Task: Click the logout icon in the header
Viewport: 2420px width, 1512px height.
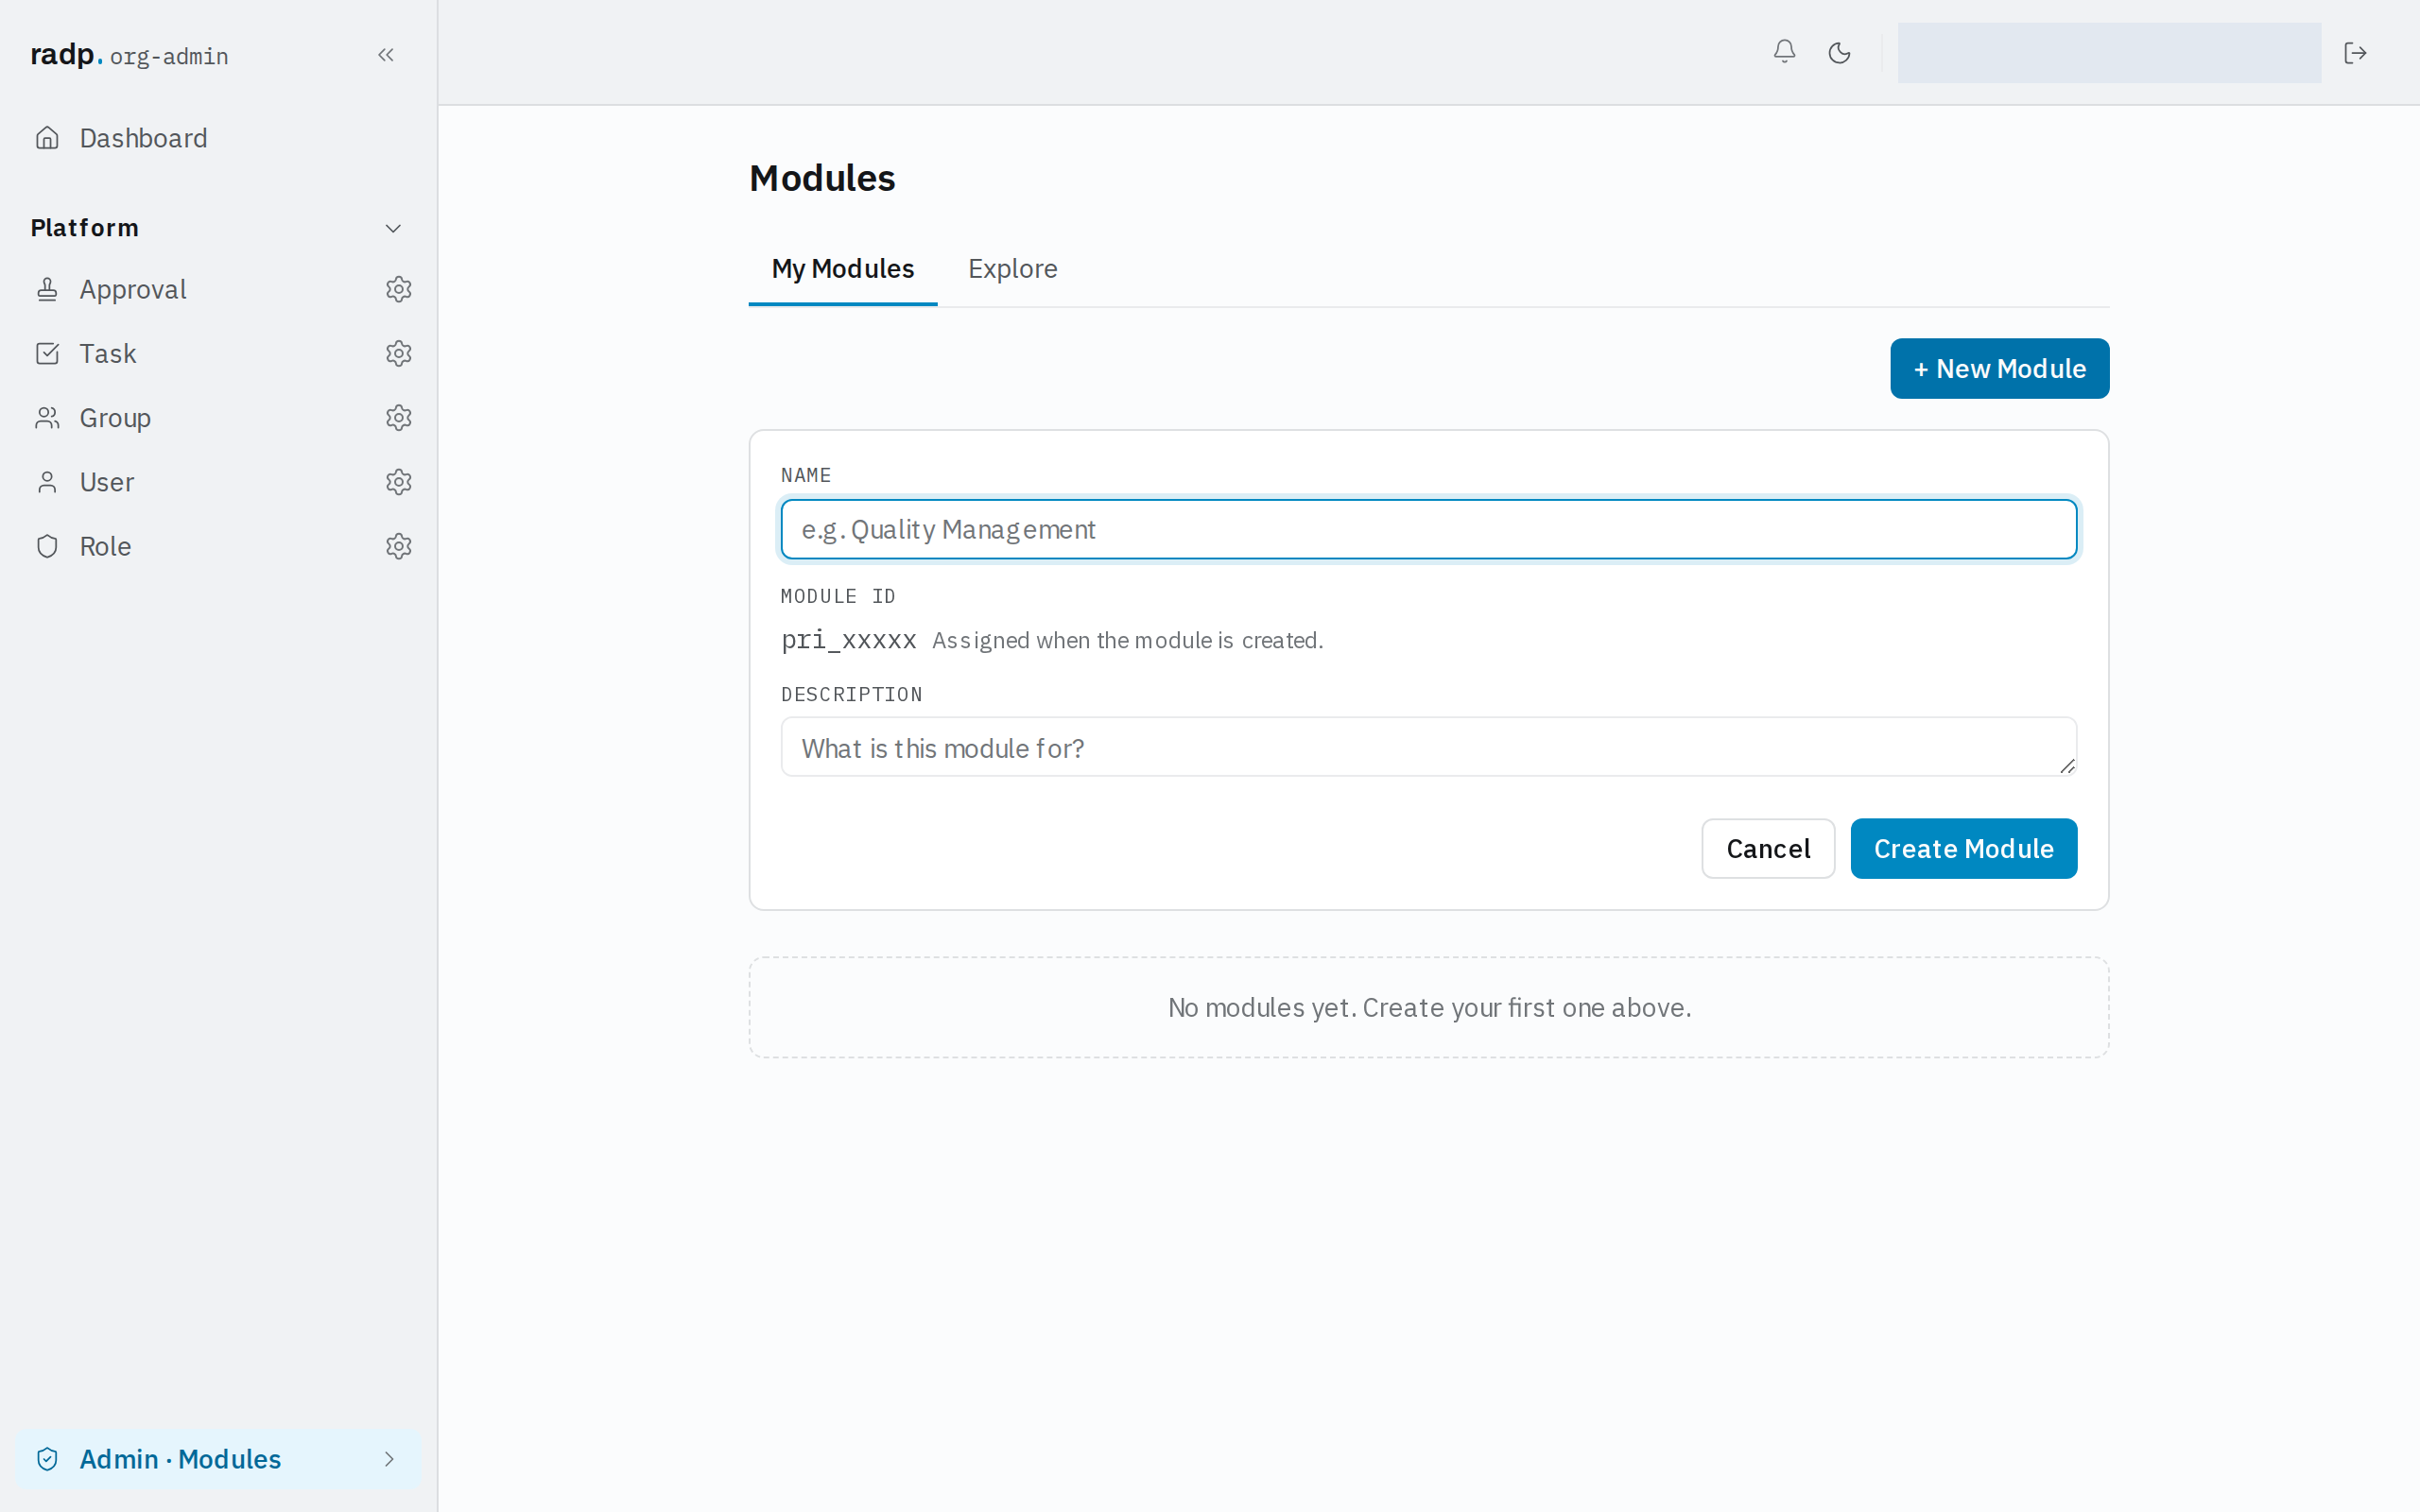Action: (2355, 53)
